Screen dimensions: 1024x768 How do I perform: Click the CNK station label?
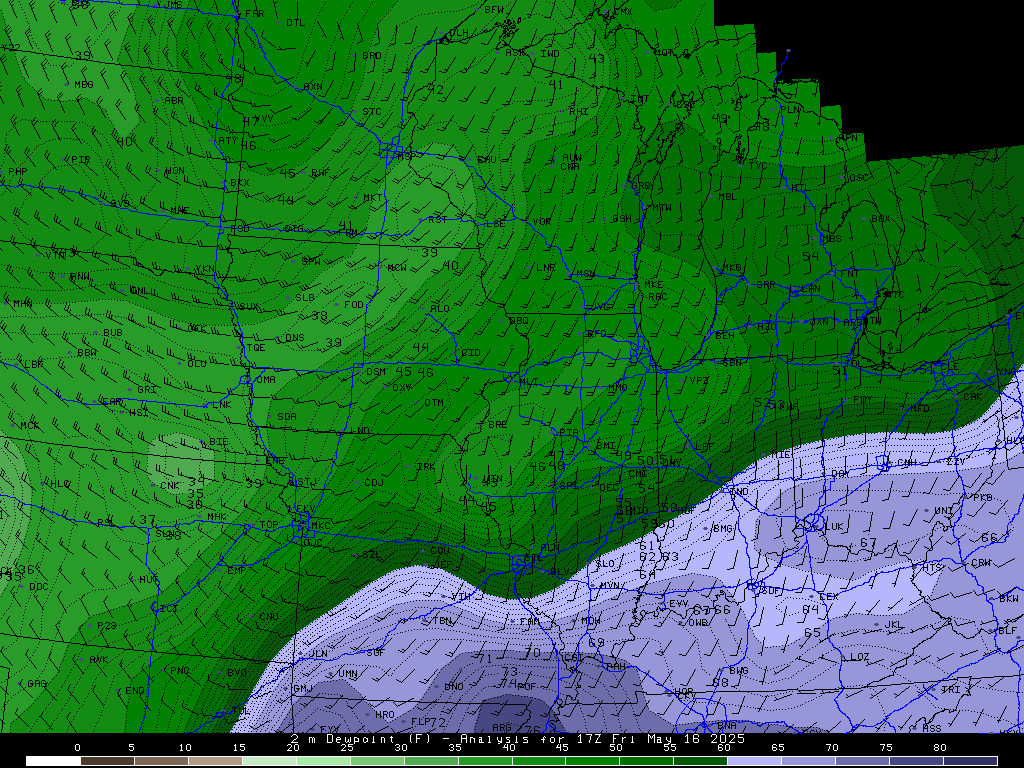[169, 486]
